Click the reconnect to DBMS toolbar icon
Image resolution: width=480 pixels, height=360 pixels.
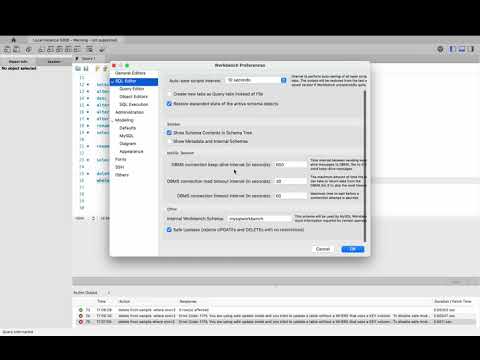pyautogui.click(x=102, y=49)
